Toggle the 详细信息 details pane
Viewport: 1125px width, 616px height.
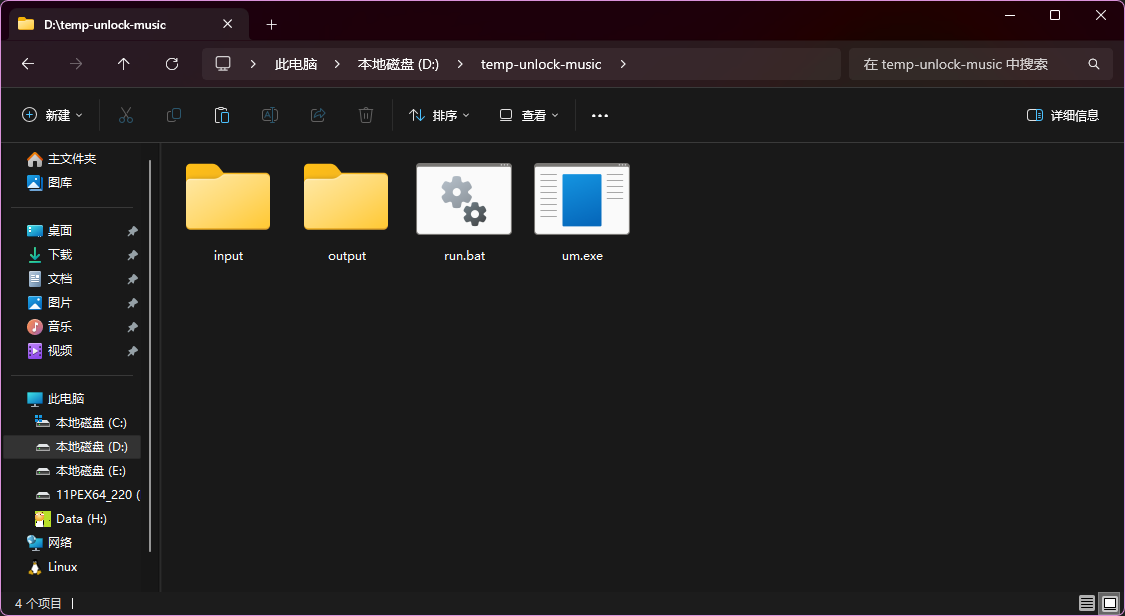[x=1063, y=115]
